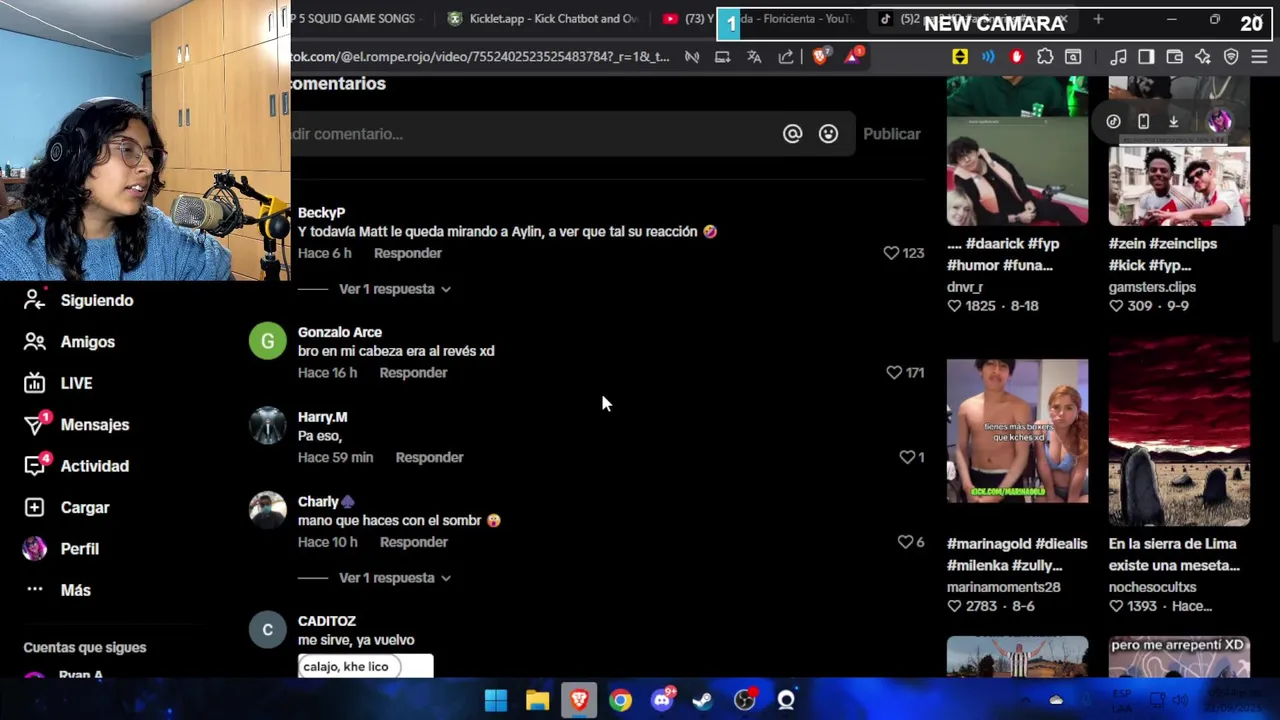This screenshot has height=720, width=1280.
Task: Open the red stop-hand extension
Action: pyautogui.click(x=1017, y=57)
